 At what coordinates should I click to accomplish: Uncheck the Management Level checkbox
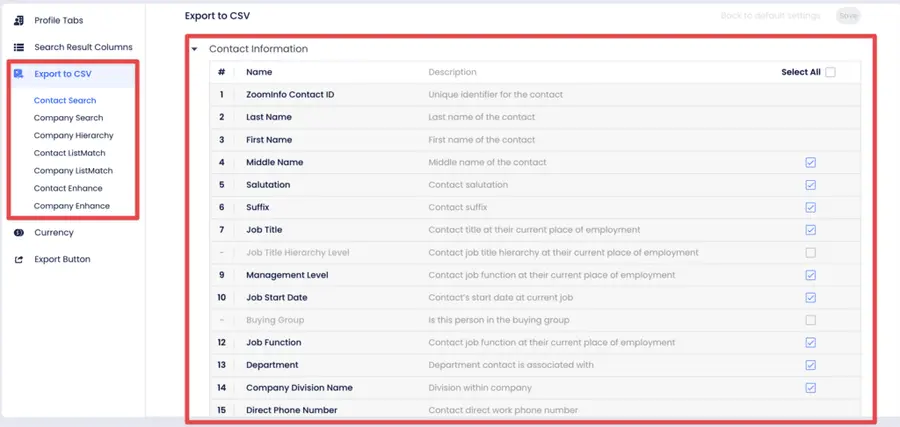click(x=810, y=275)
